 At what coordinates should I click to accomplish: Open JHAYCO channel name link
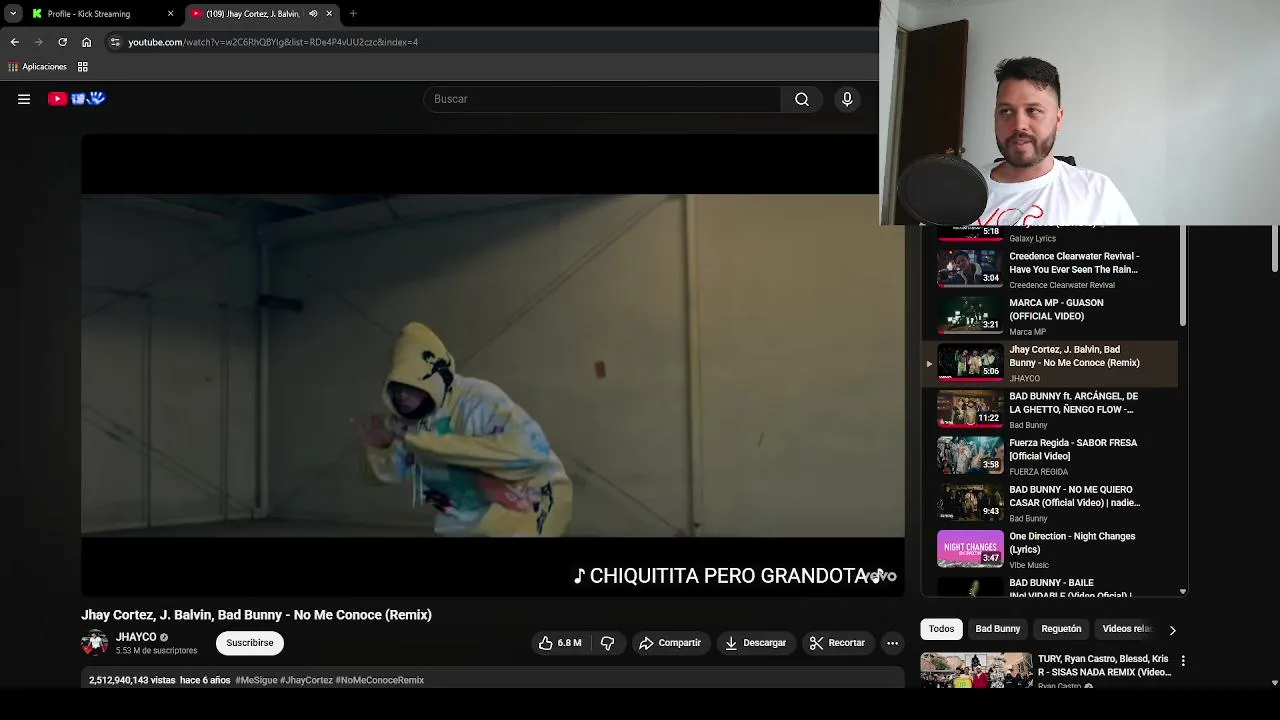(136, 637)
